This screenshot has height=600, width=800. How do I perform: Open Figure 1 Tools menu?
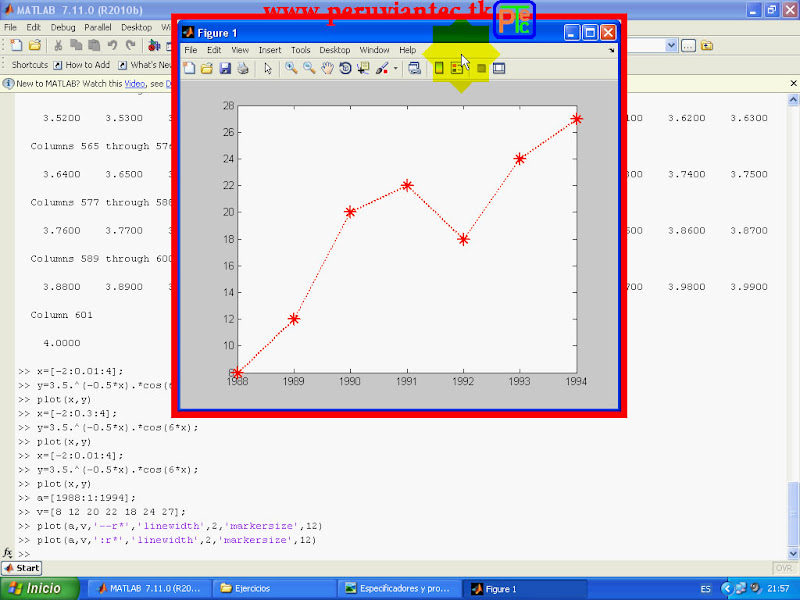[x=301, y=50]
